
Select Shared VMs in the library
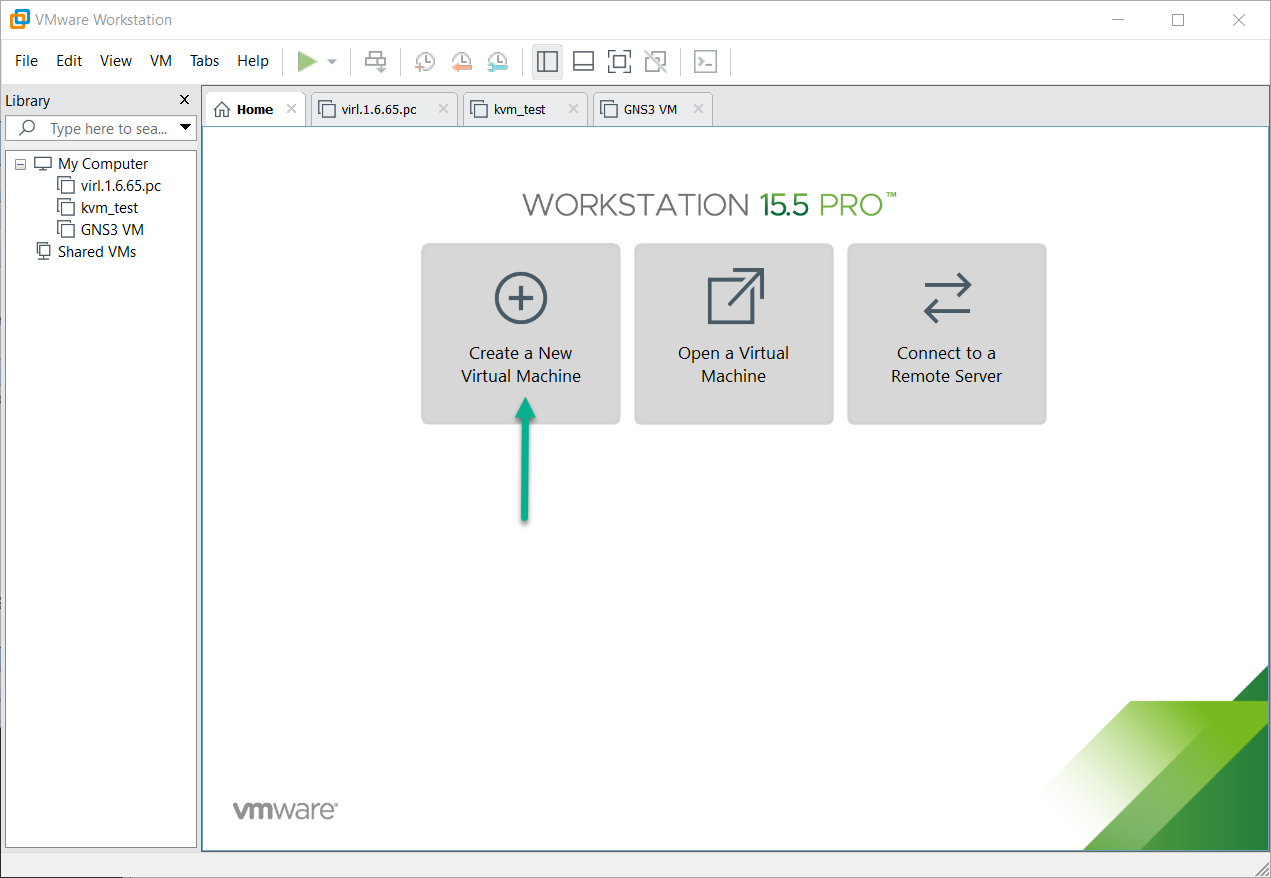point(97,252)
